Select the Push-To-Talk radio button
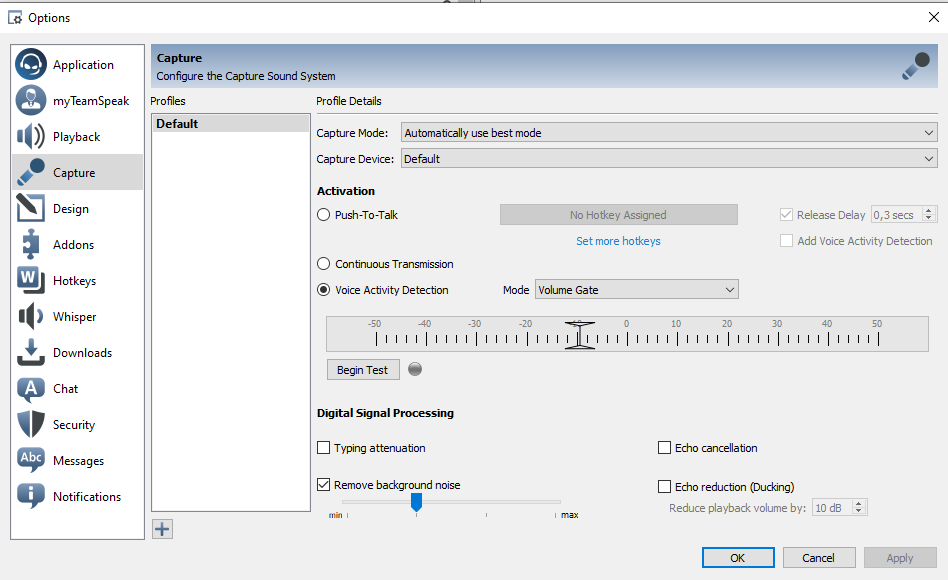This screenshot has height=580, width=948. [323, 215]
